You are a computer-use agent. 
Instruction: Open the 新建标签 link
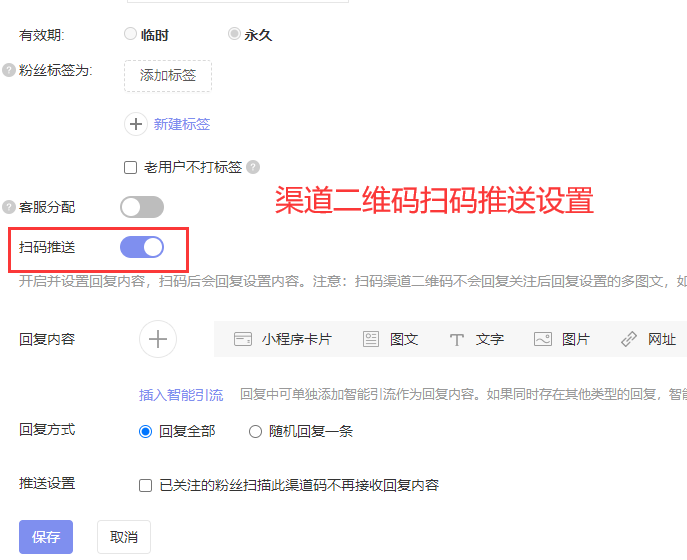(x=182, y=124)
